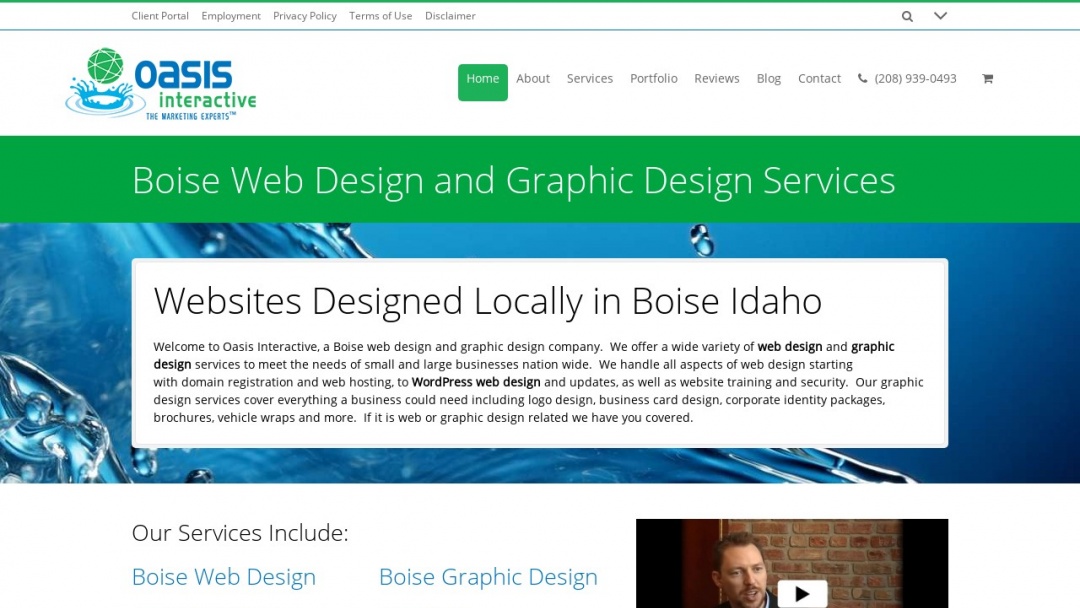Screen dimensions: 1080x608
Task: Open the Privacy Policy
Action: 304,15
